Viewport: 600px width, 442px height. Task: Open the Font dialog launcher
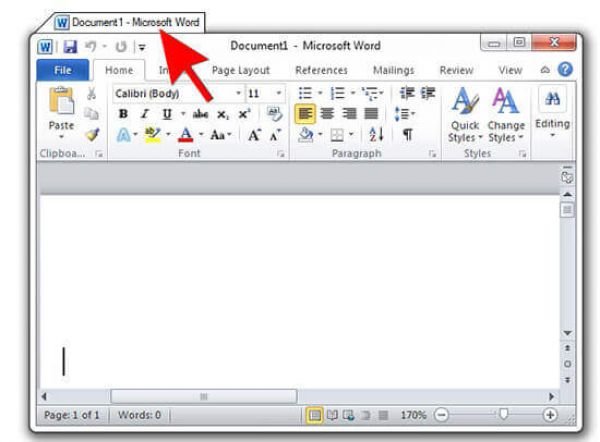tap(281, 154)
